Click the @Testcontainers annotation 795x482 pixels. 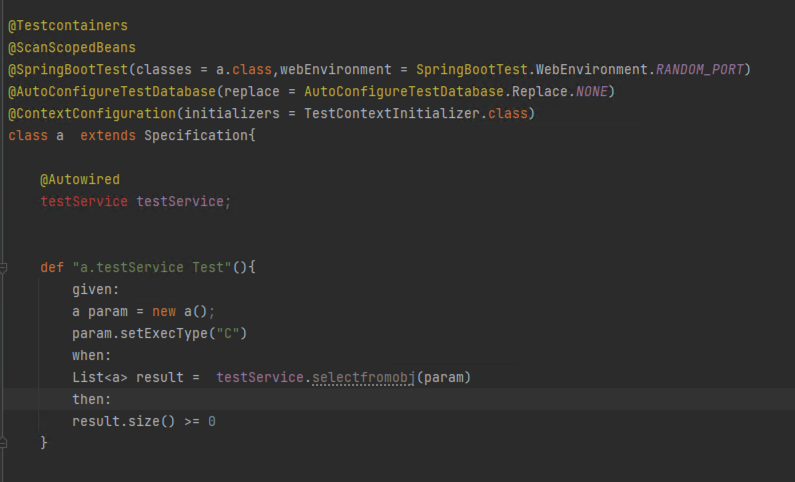68,25
